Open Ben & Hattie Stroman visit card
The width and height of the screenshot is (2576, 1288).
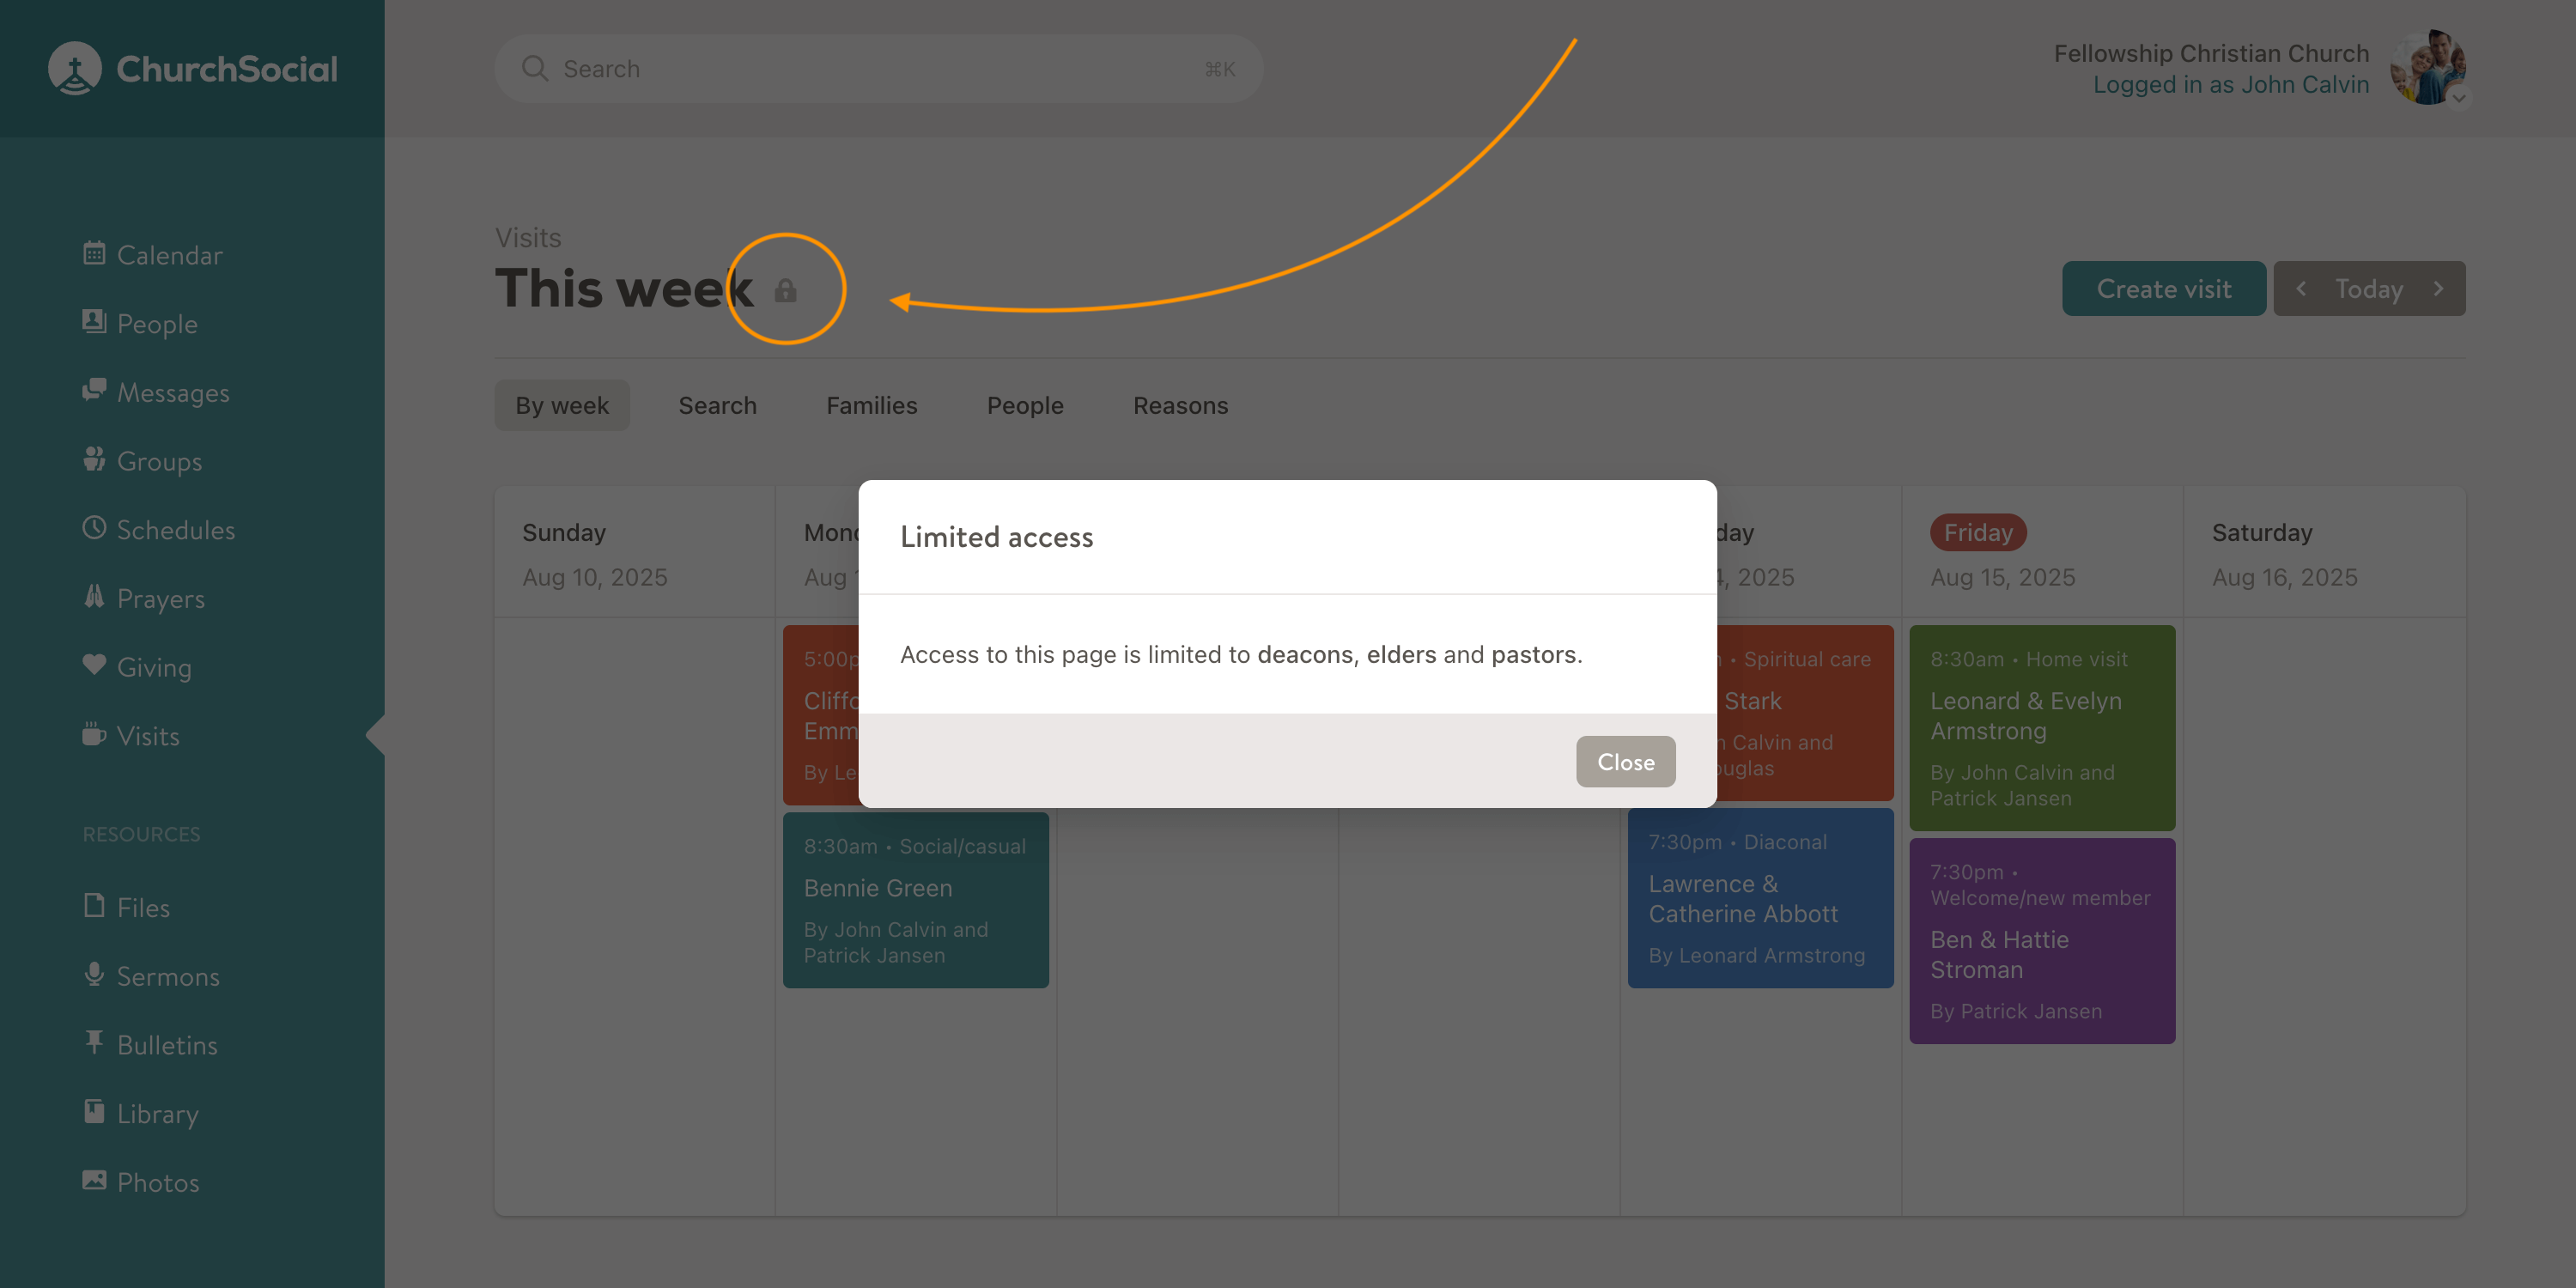2042,941
